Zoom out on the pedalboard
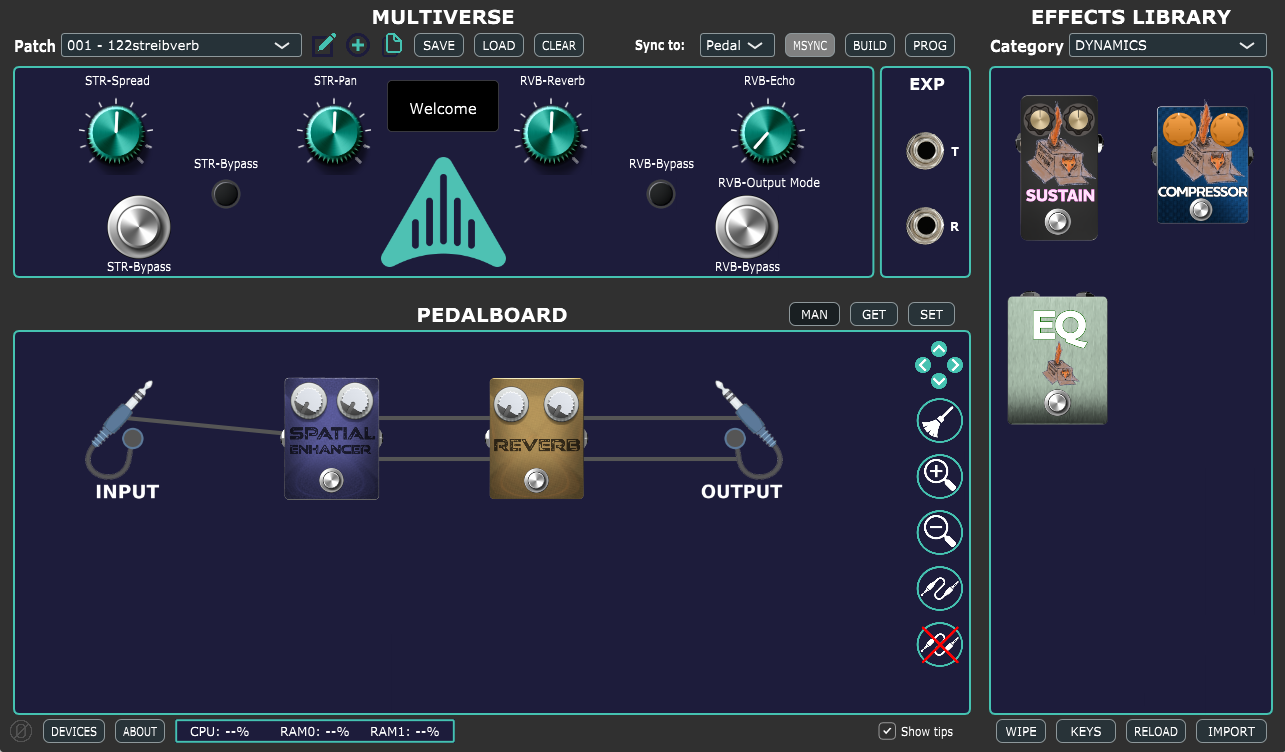This screenshot has height=752, width=1285. click(939, 532)
